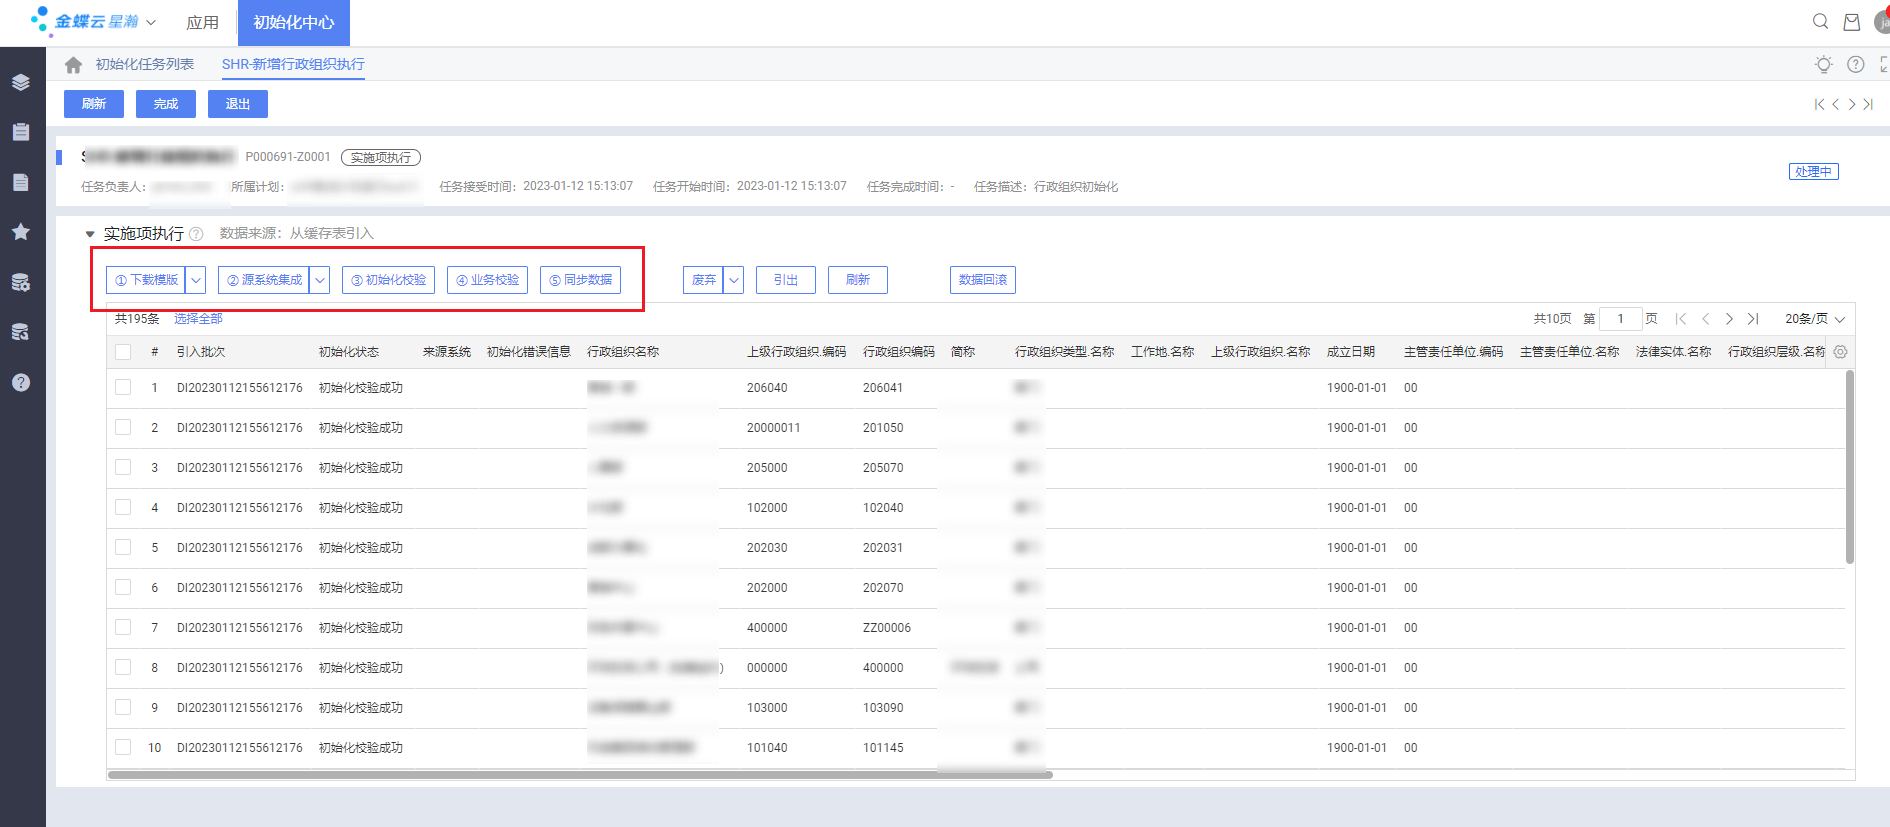Click the 完成 button
This screenshot has height=827, width=1890.
(x=166, y=104)
